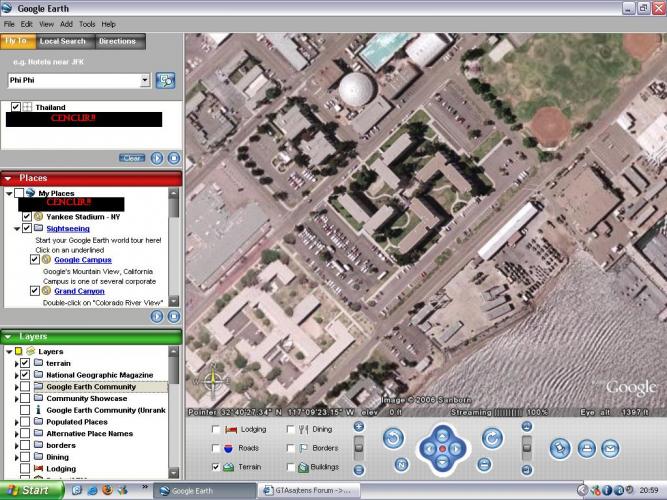The width and height of the screenshot is (667, 500).
Task: Click the print button in navigation panel
Action: click(585, 448)
